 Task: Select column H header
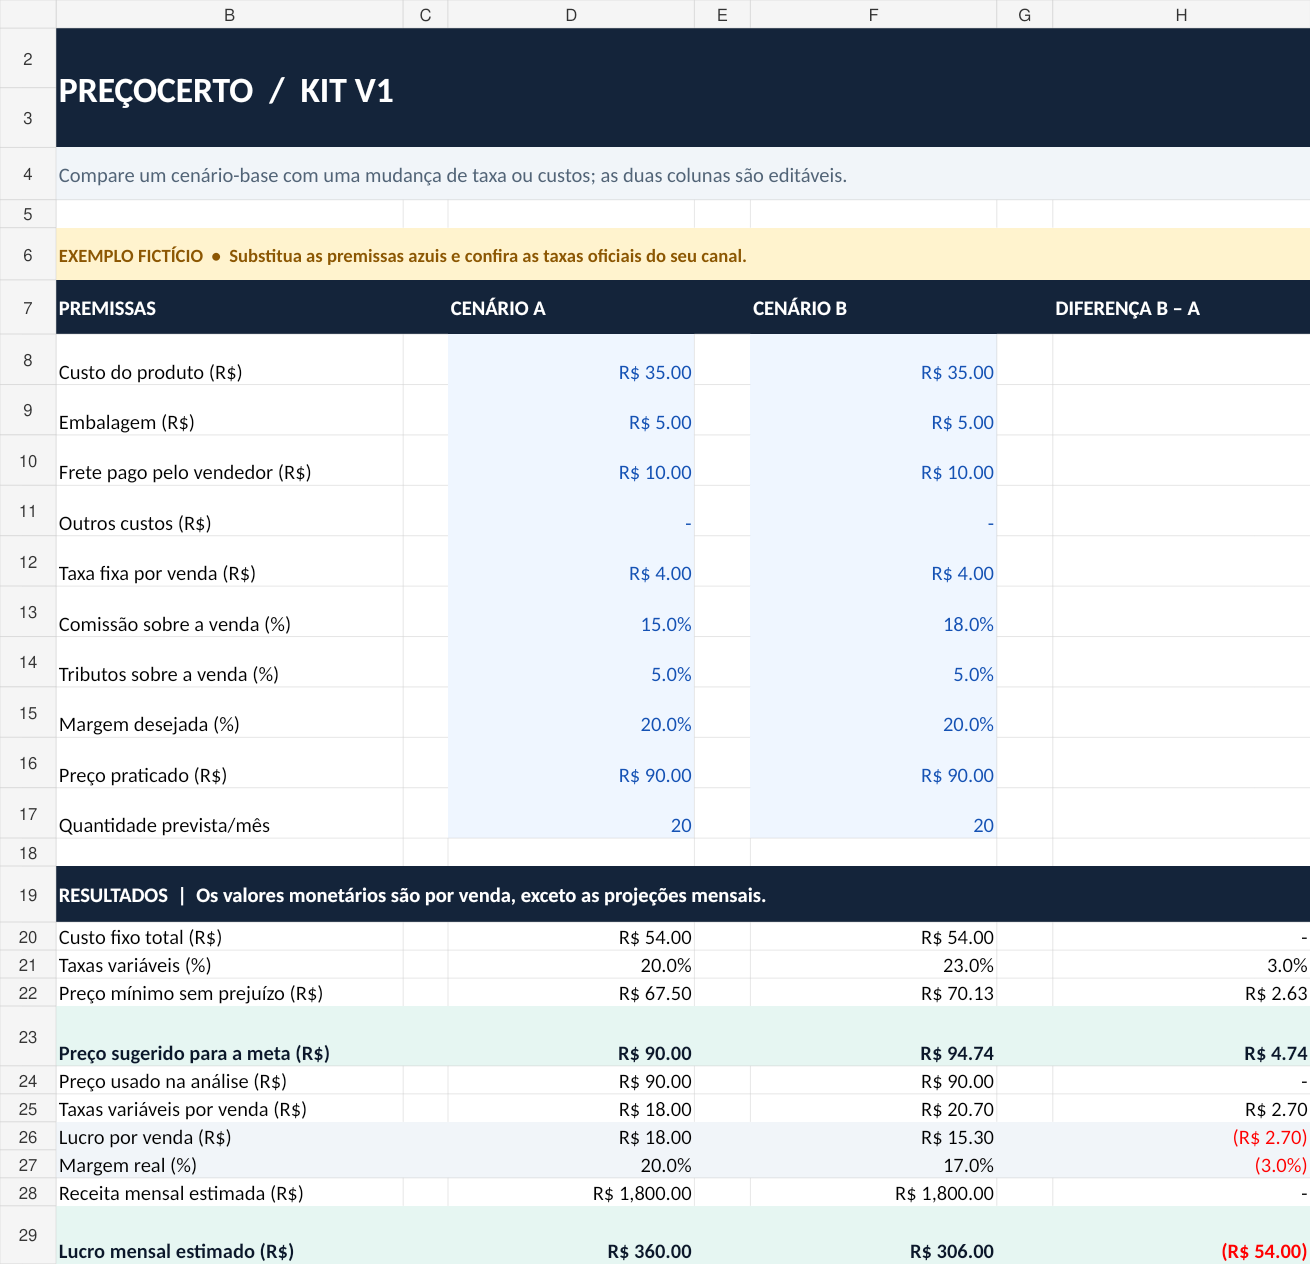coord(1181,14)
